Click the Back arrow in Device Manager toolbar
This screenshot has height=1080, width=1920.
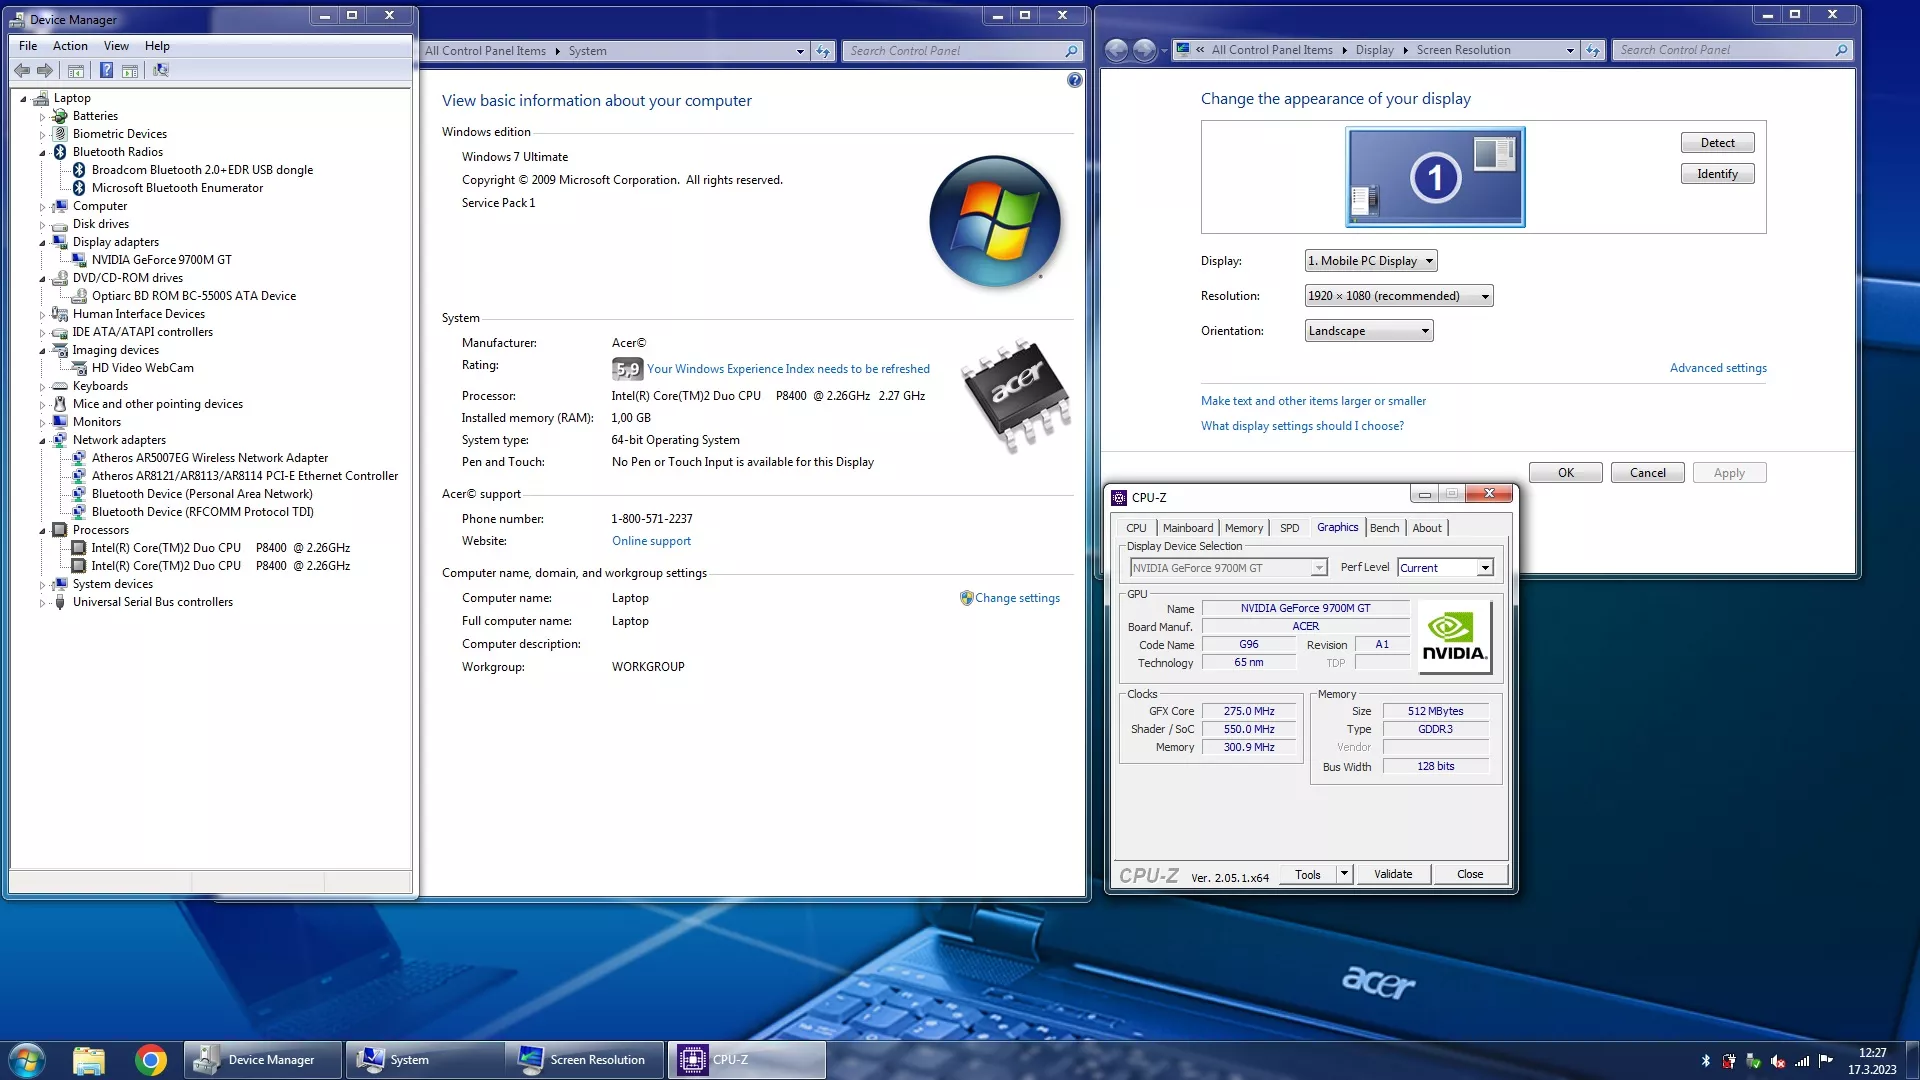[22, 70]
